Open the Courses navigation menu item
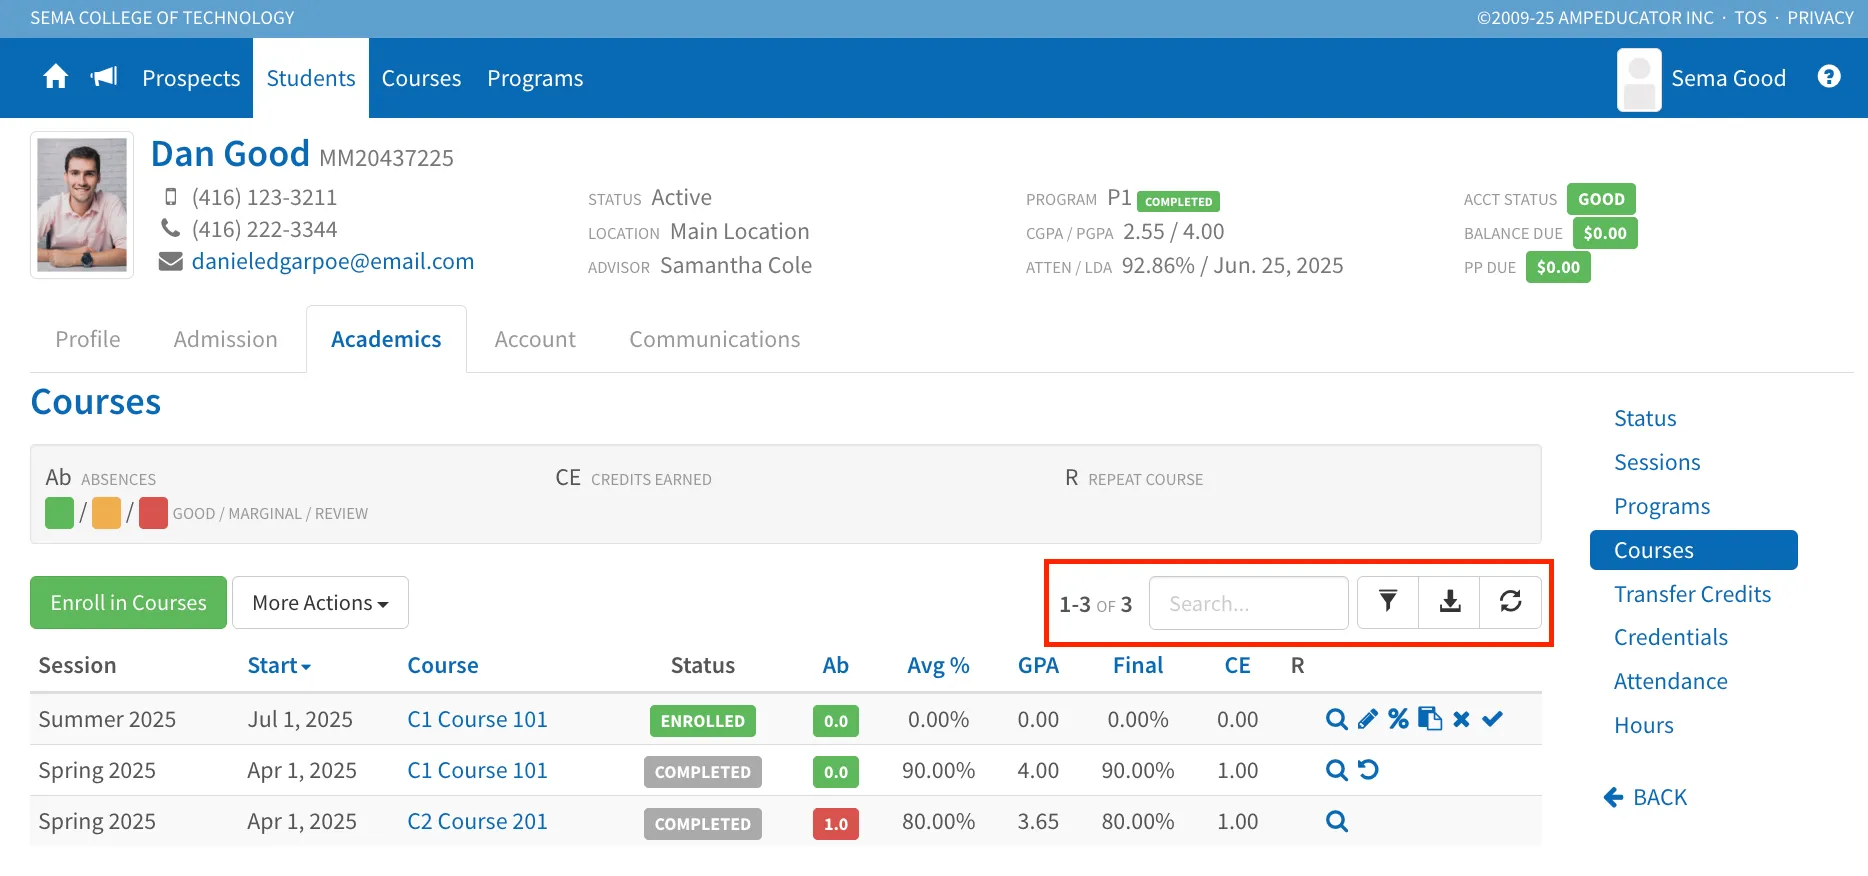The height and width of the screenshot is (876, 1868). (421, 78)
